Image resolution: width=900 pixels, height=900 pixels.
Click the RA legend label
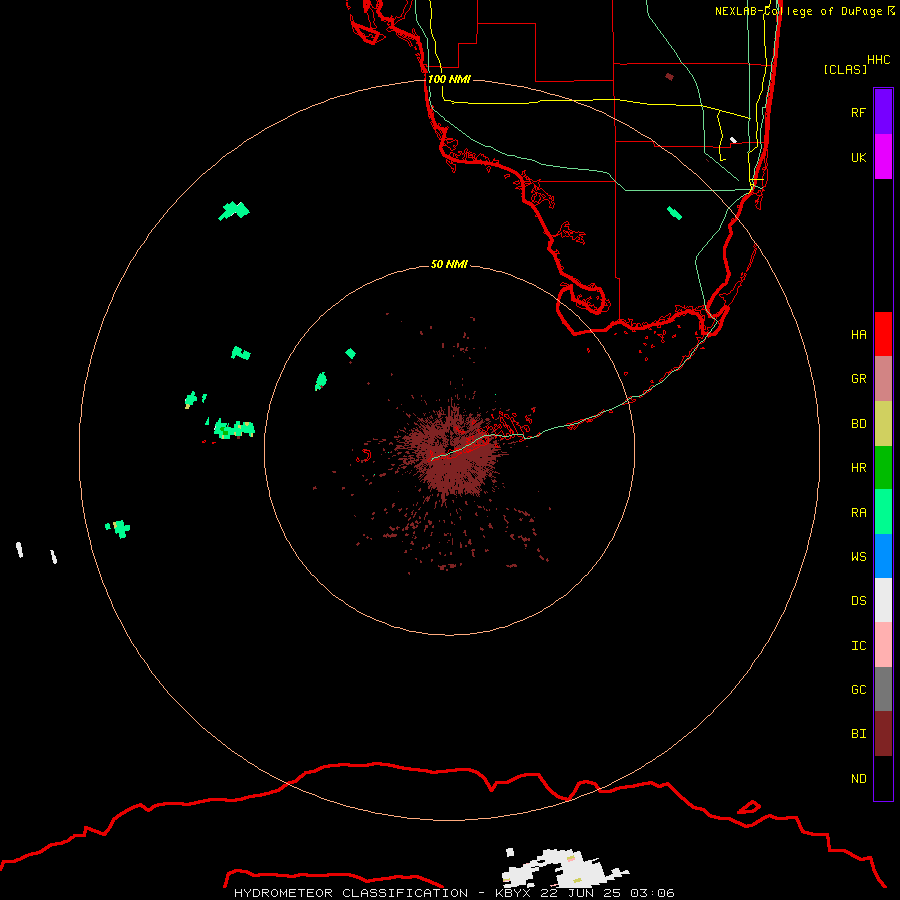tap(858, 513)
